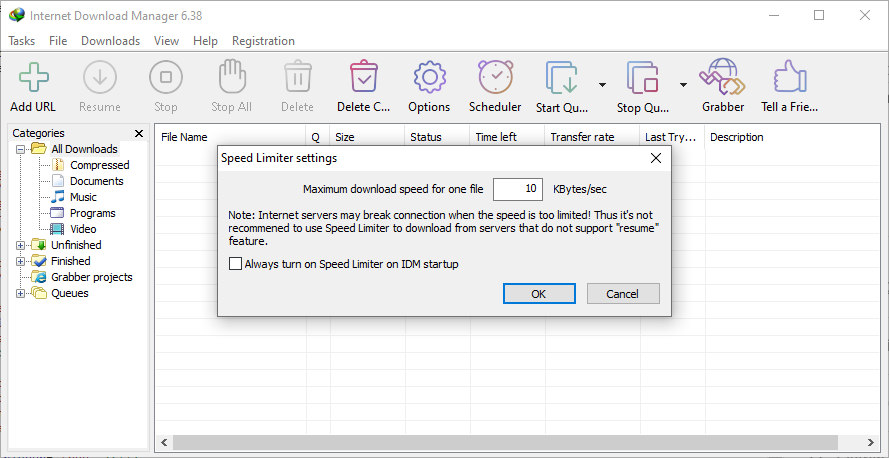The width and height of the screenshot is (889, 458).
Task: Click Cancel in Speed Limiter dialog
Action: point(623,294)
